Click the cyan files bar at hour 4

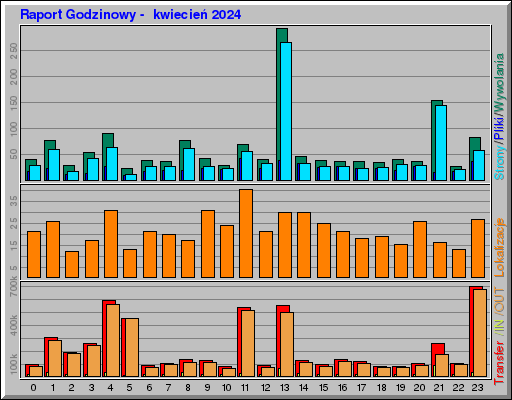coord(112,164)
